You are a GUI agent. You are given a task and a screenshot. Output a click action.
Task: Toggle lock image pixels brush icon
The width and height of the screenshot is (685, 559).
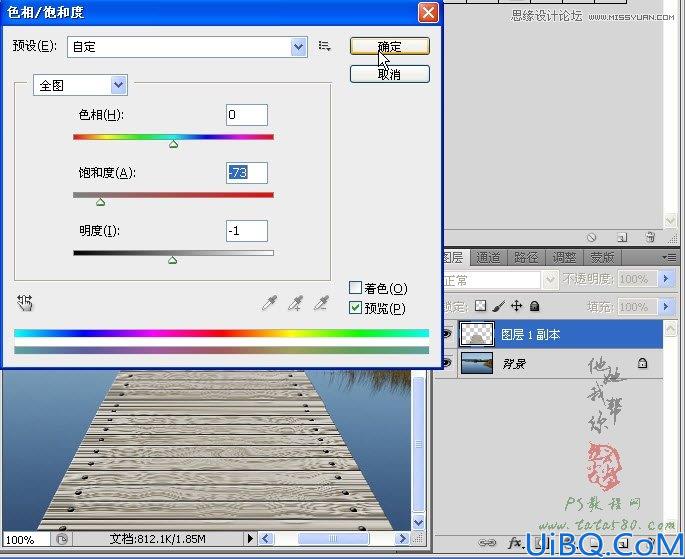(498, 306)
